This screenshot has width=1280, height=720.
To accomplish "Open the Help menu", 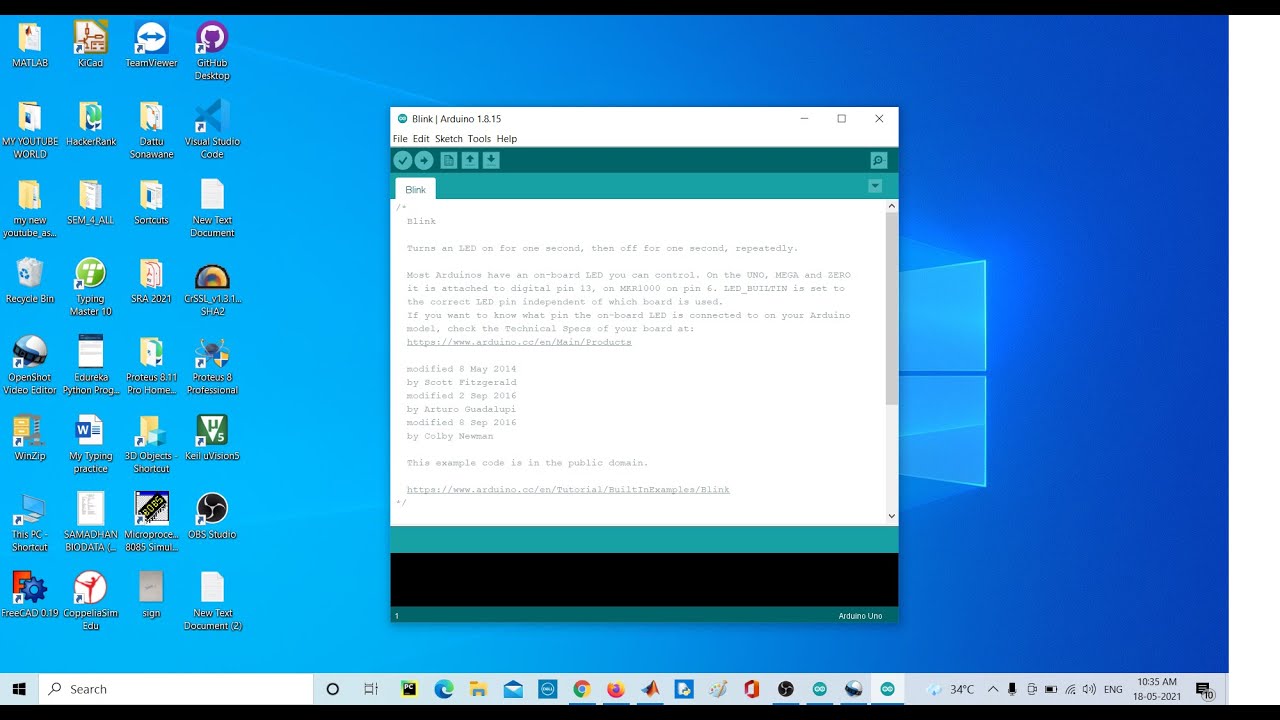I will 507,139.
